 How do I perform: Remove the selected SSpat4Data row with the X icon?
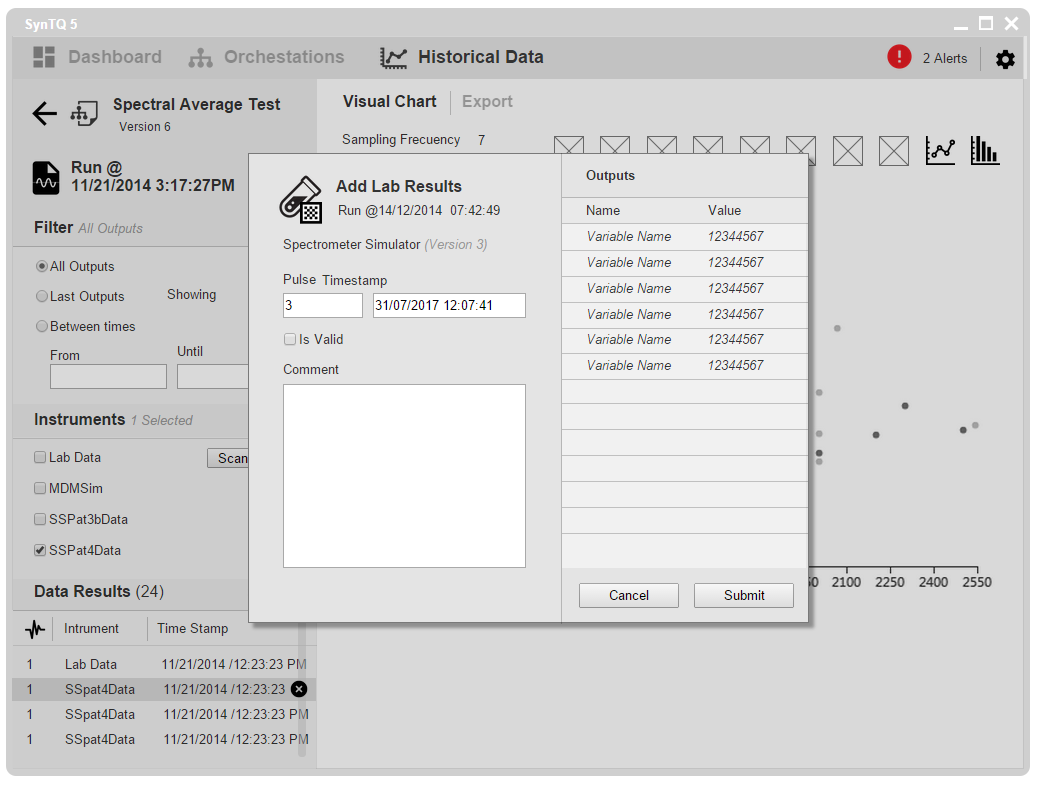click(x=299, y=689)
